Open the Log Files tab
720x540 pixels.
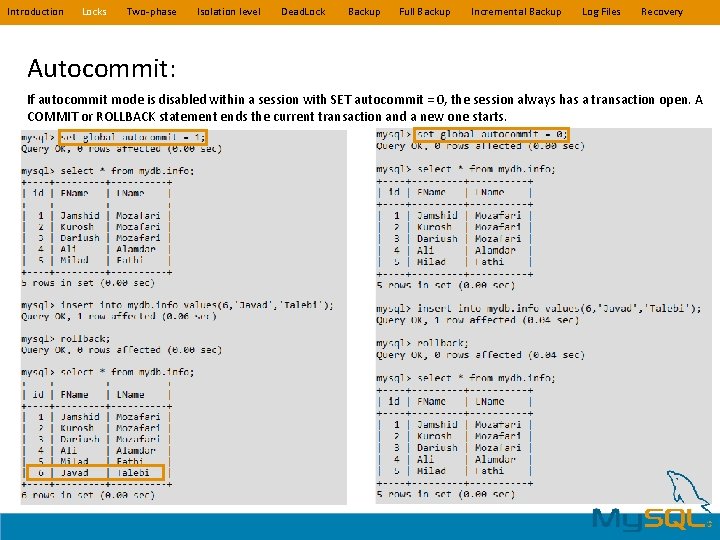click(x=601, y=12)
